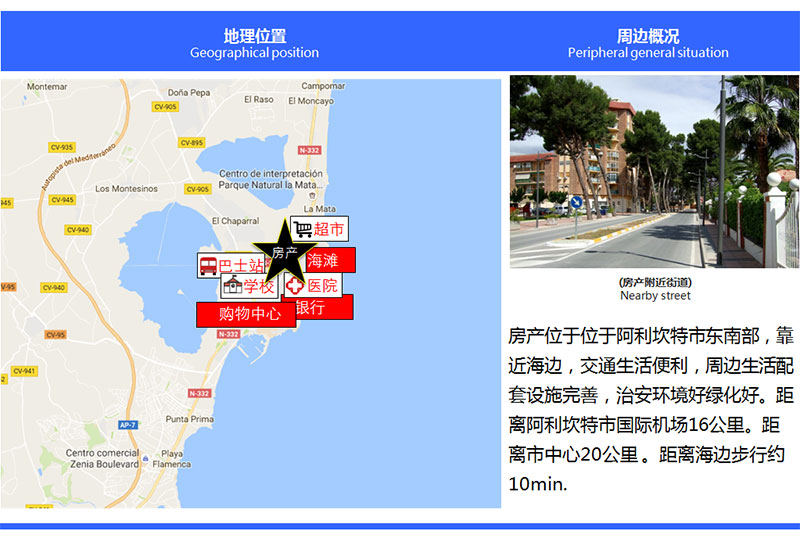Click the red cross hospital icon
The height and width of the screenshot is (549, 800).
[294, 286]
